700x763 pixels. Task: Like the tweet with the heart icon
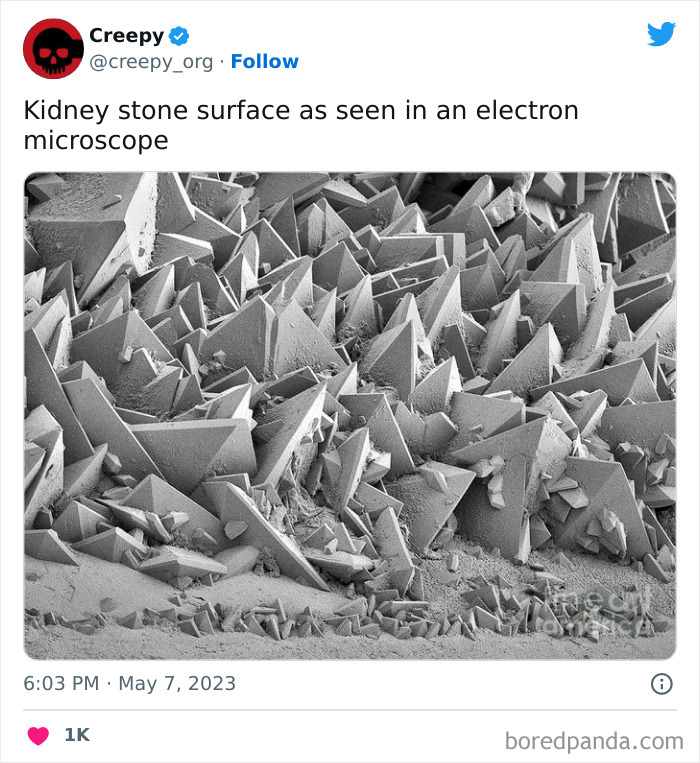[38, 735]
